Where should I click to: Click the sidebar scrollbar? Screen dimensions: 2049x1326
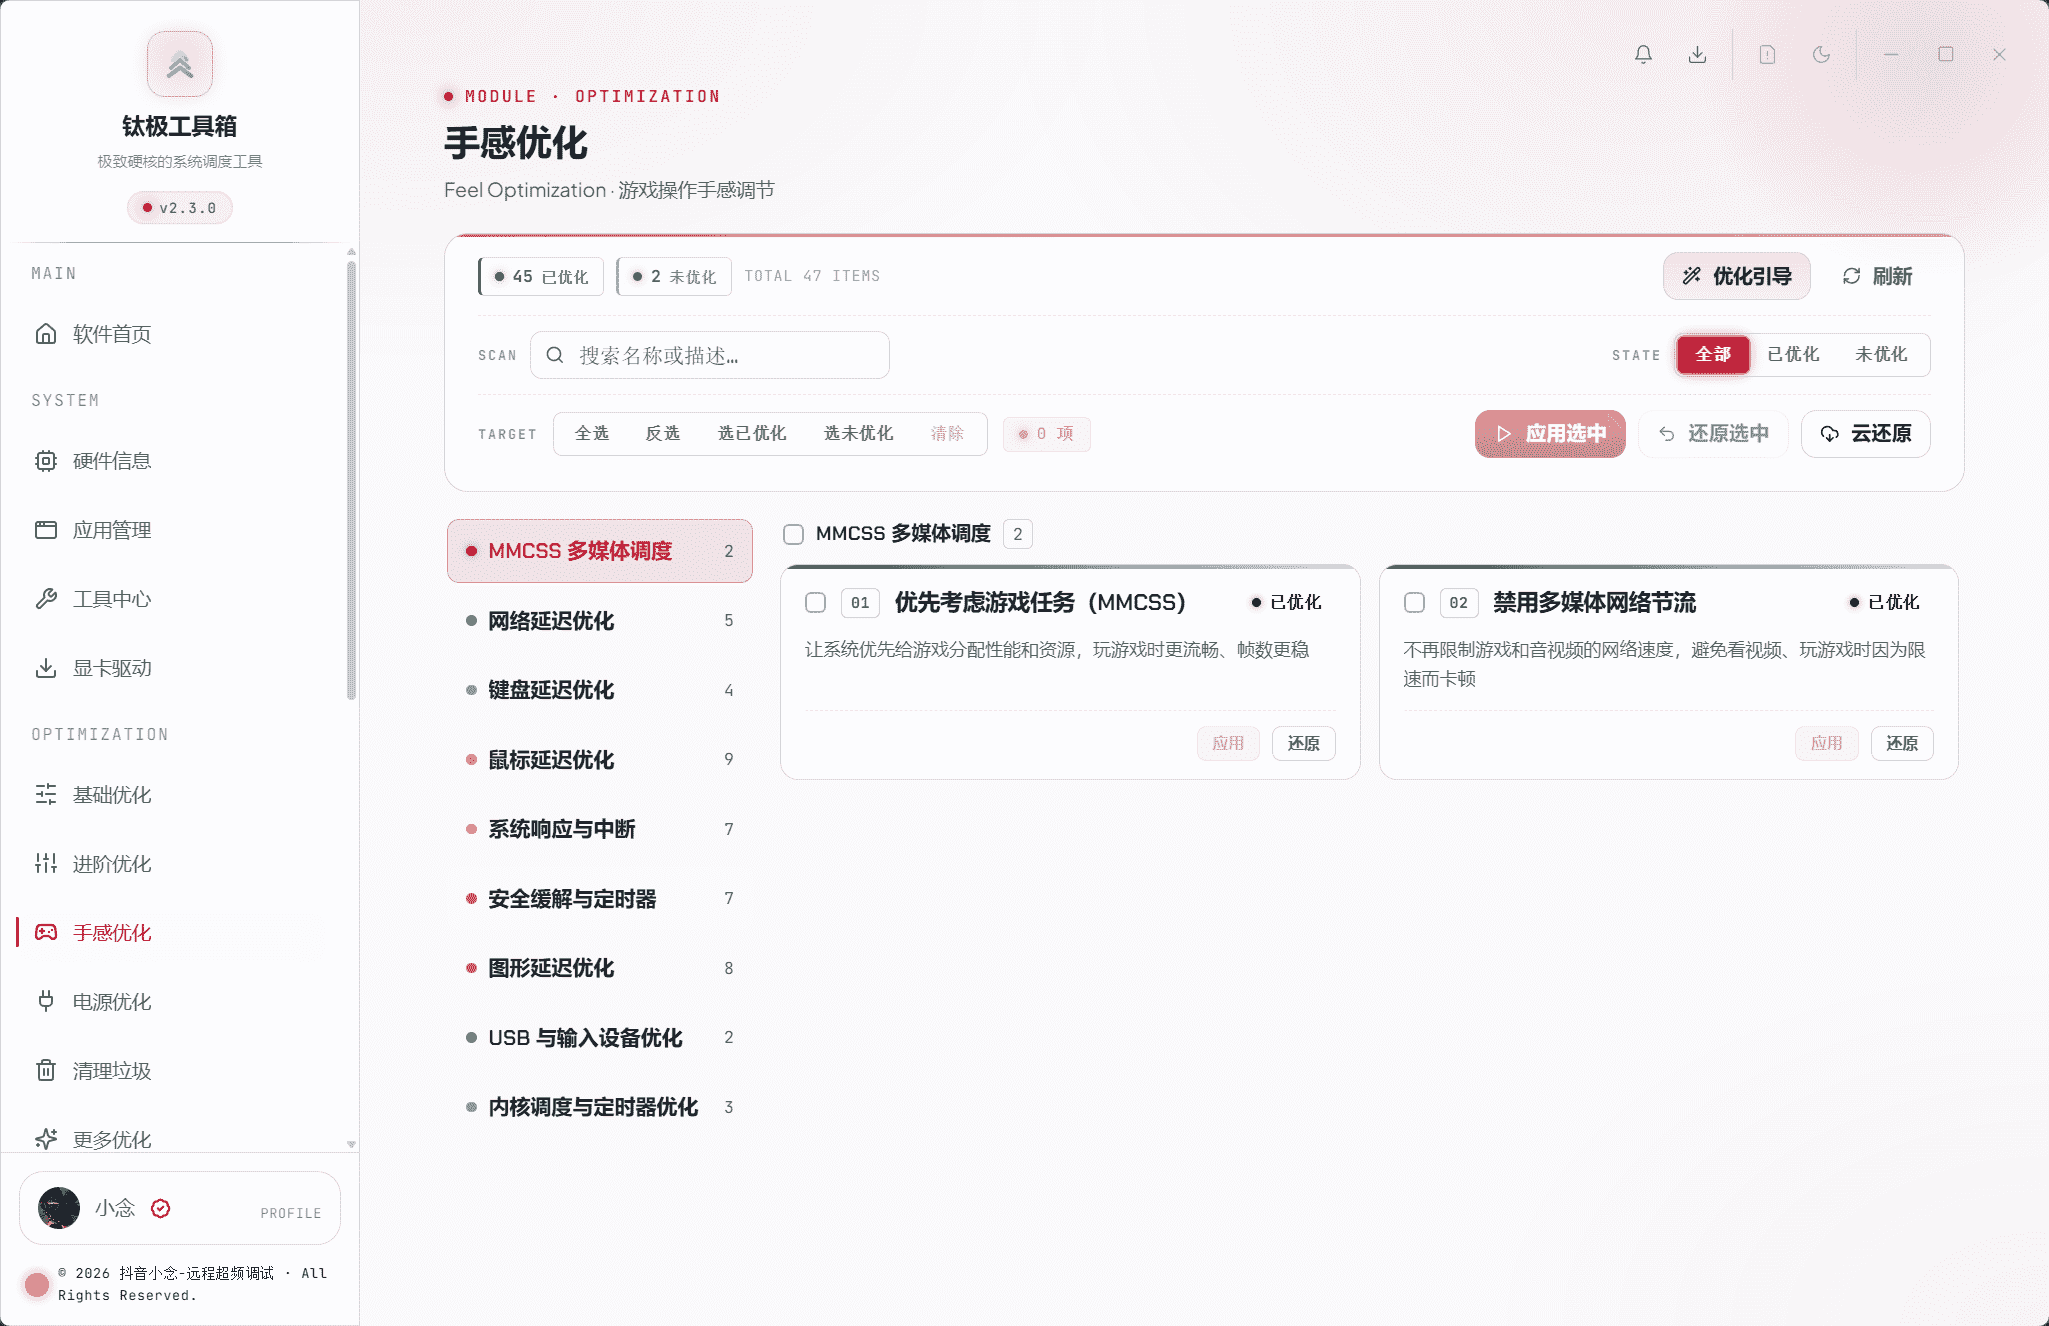pyautogui.click(x=351, y=480)
